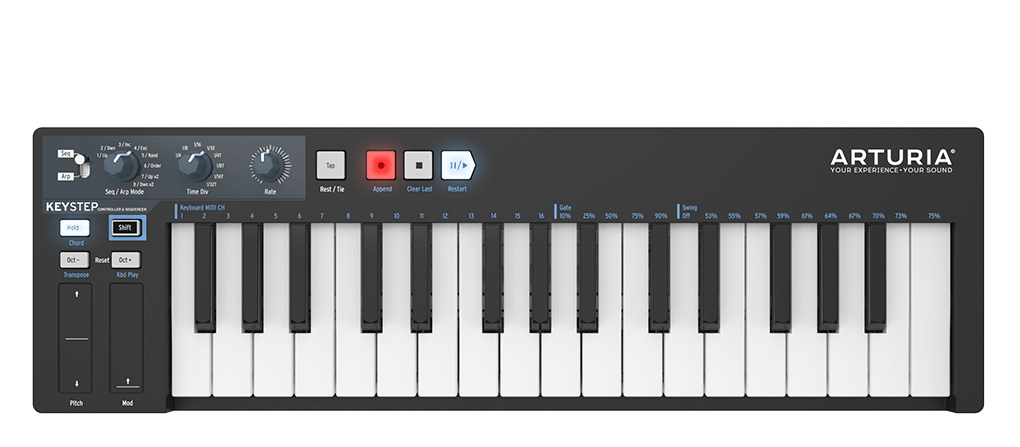Click the Stop button above Clear Last
The width and height of the screenshot is (1020, 447).
pos(418,165)
